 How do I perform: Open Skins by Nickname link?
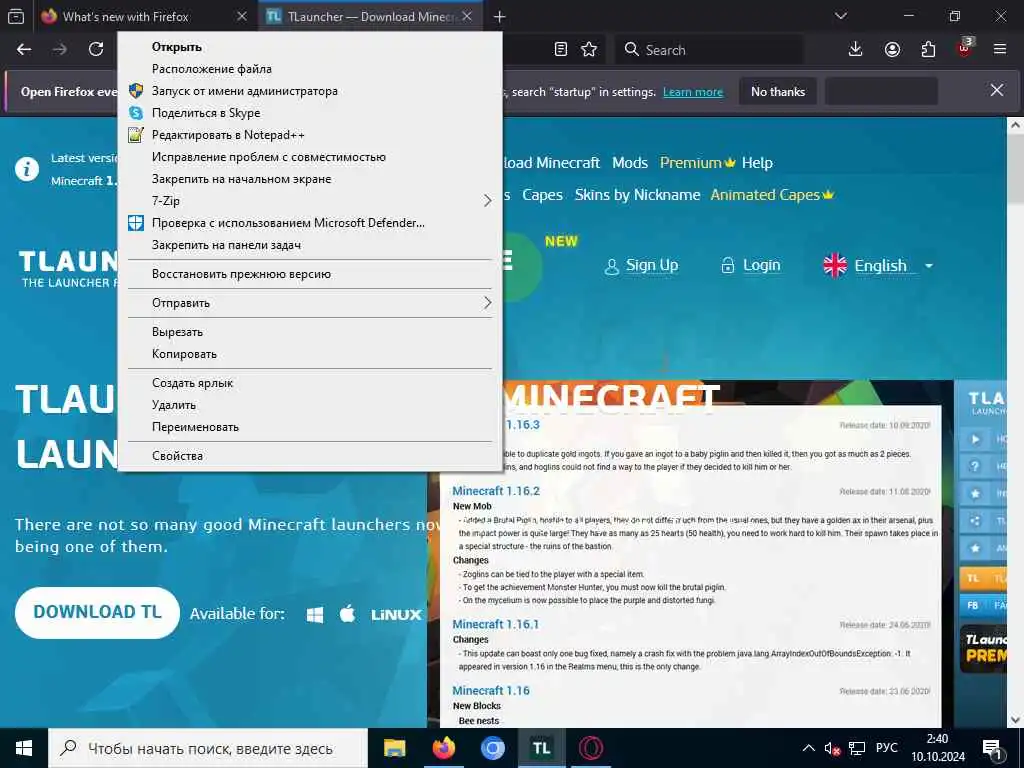tap(637, 195)
